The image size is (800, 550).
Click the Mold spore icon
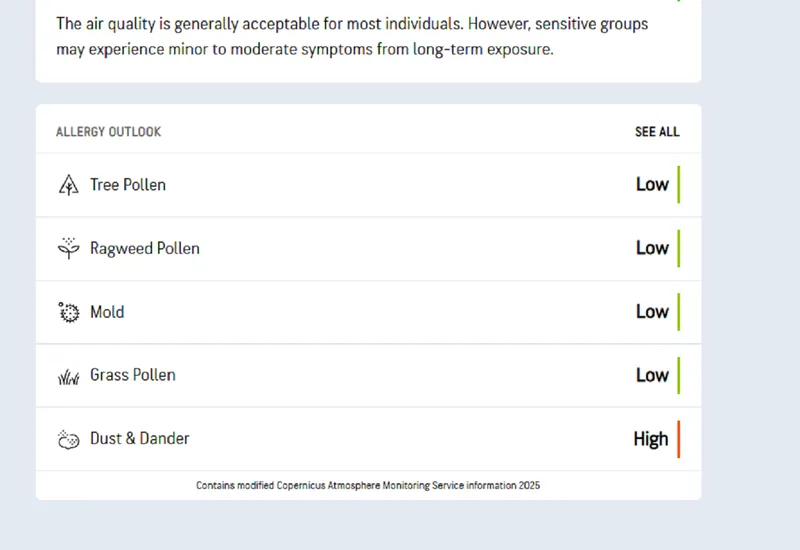pos(68,312)
